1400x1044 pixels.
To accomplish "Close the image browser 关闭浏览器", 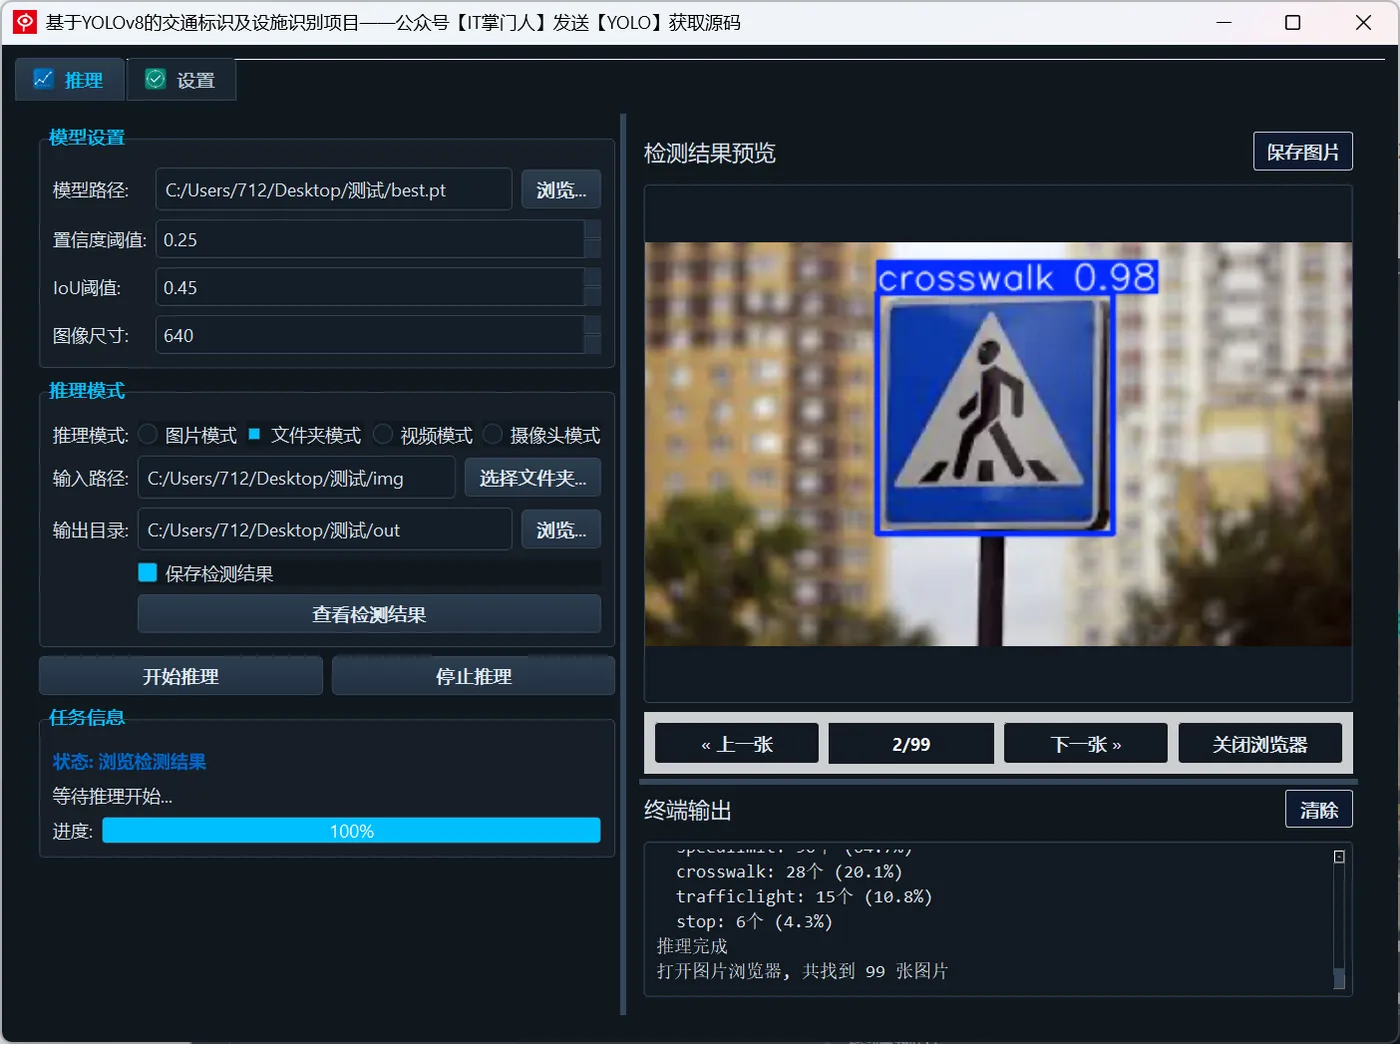I will tap(1260, 744).
